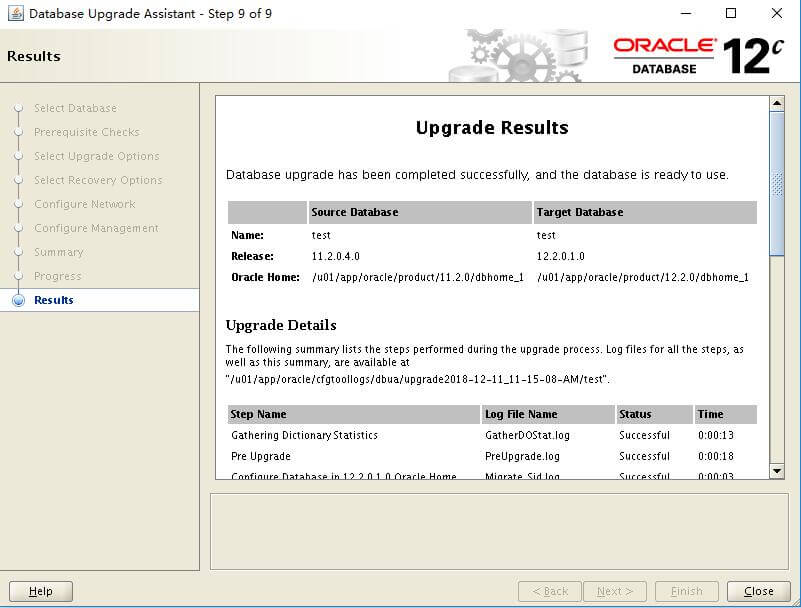Click the time value 0:00:13
The height and width of the screenshot is (608, 801).
(716, 435)
